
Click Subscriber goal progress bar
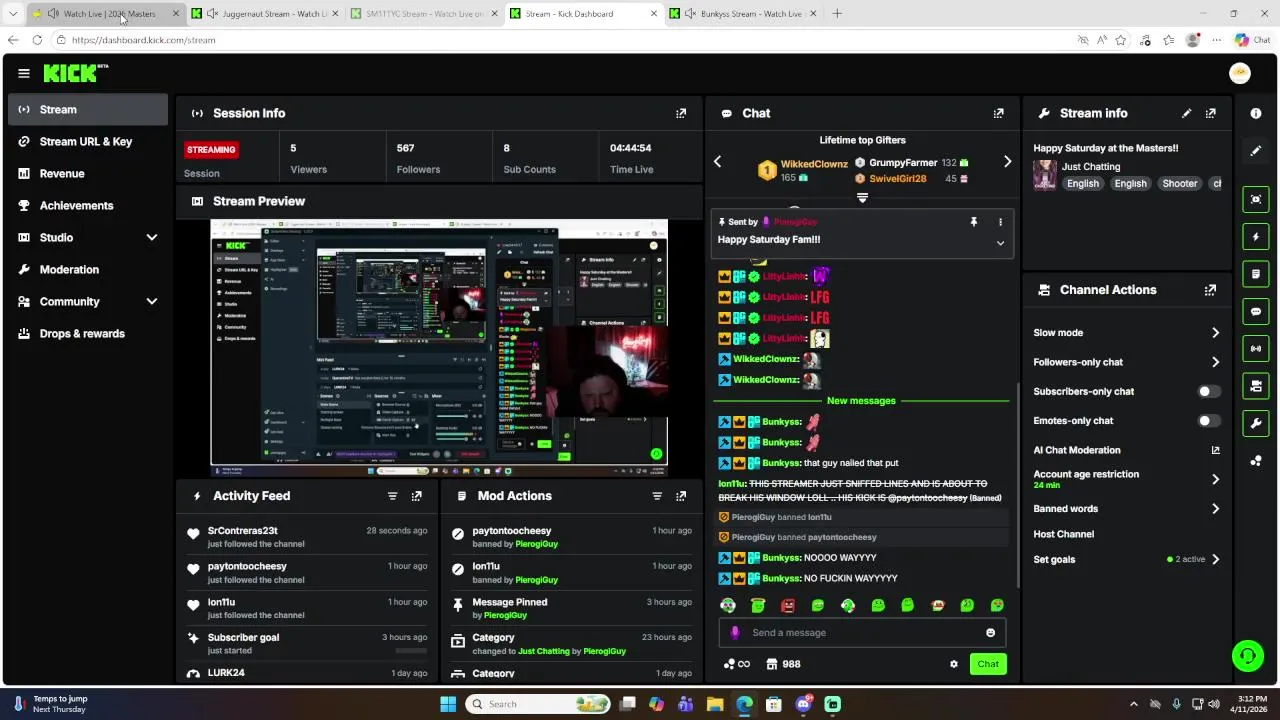pos(411,651)
